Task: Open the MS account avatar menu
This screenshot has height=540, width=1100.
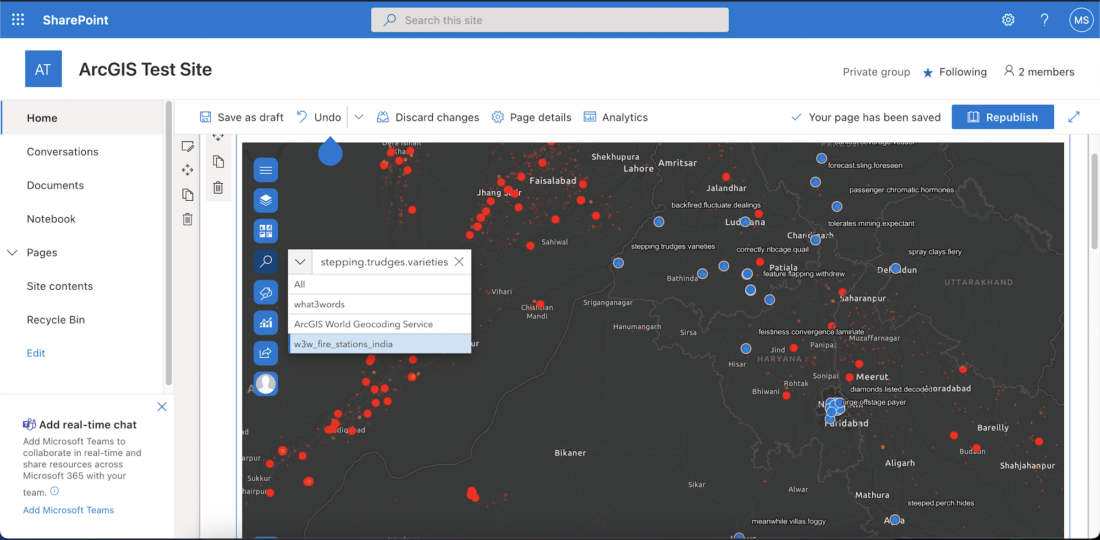Action: (x=1080, y=20)
